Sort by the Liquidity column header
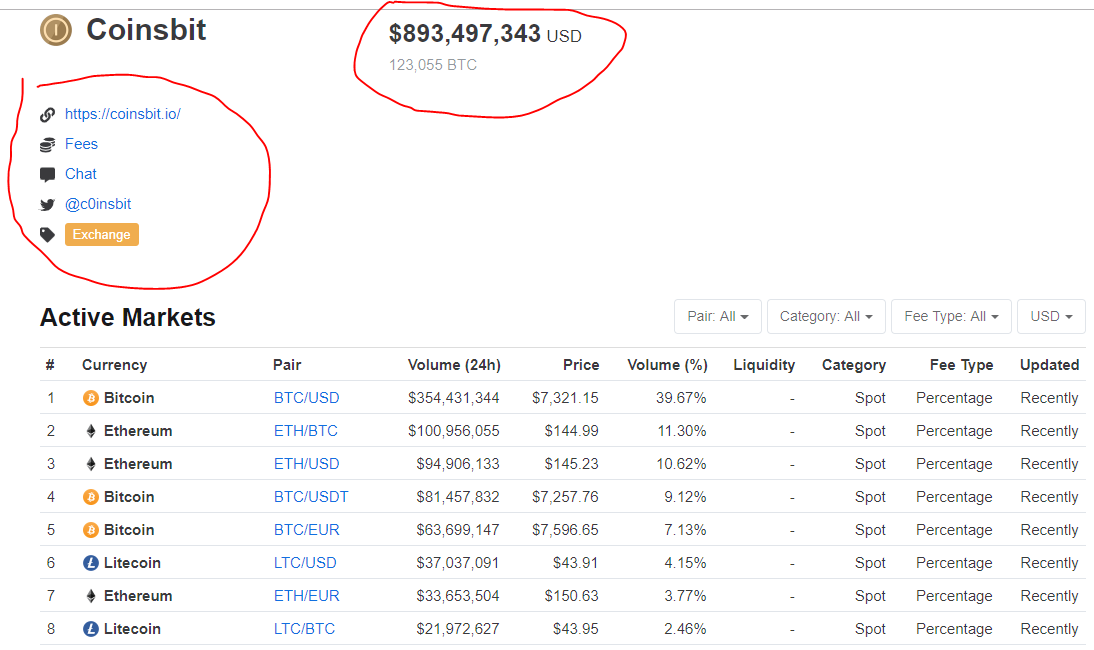 [x=764, y=365]
